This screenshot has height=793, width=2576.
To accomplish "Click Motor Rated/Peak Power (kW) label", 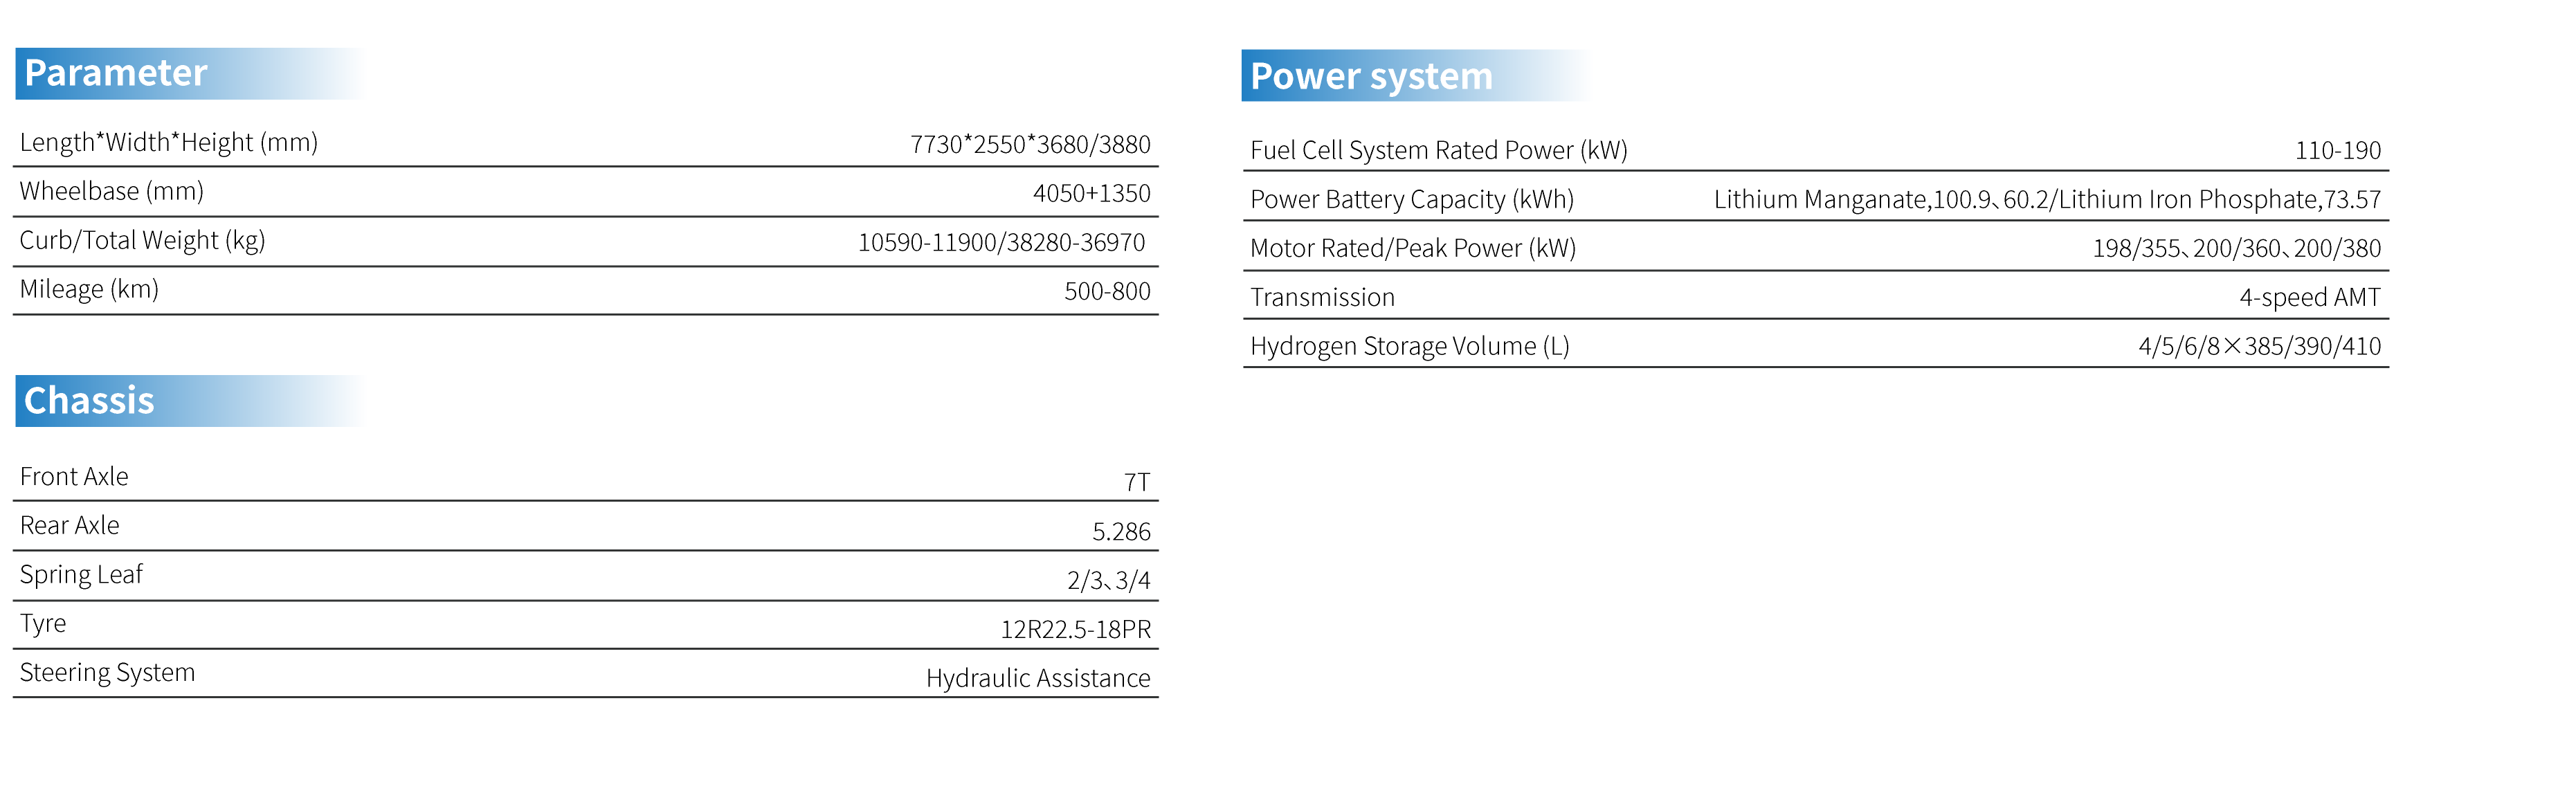I will pyautogui.click(x=1413, y=249).
